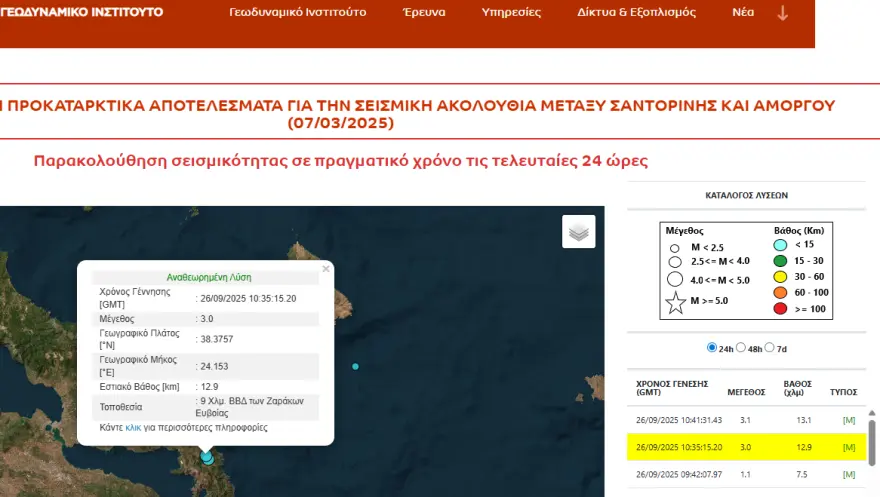Expand the Υπηρεσίες menu

pos(511,13)
